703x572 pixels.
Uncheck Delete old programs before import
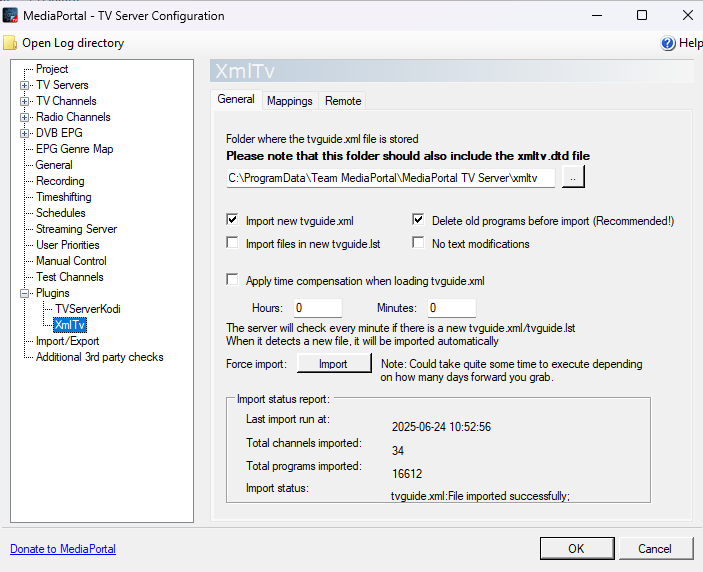click(x=419, y=221)
